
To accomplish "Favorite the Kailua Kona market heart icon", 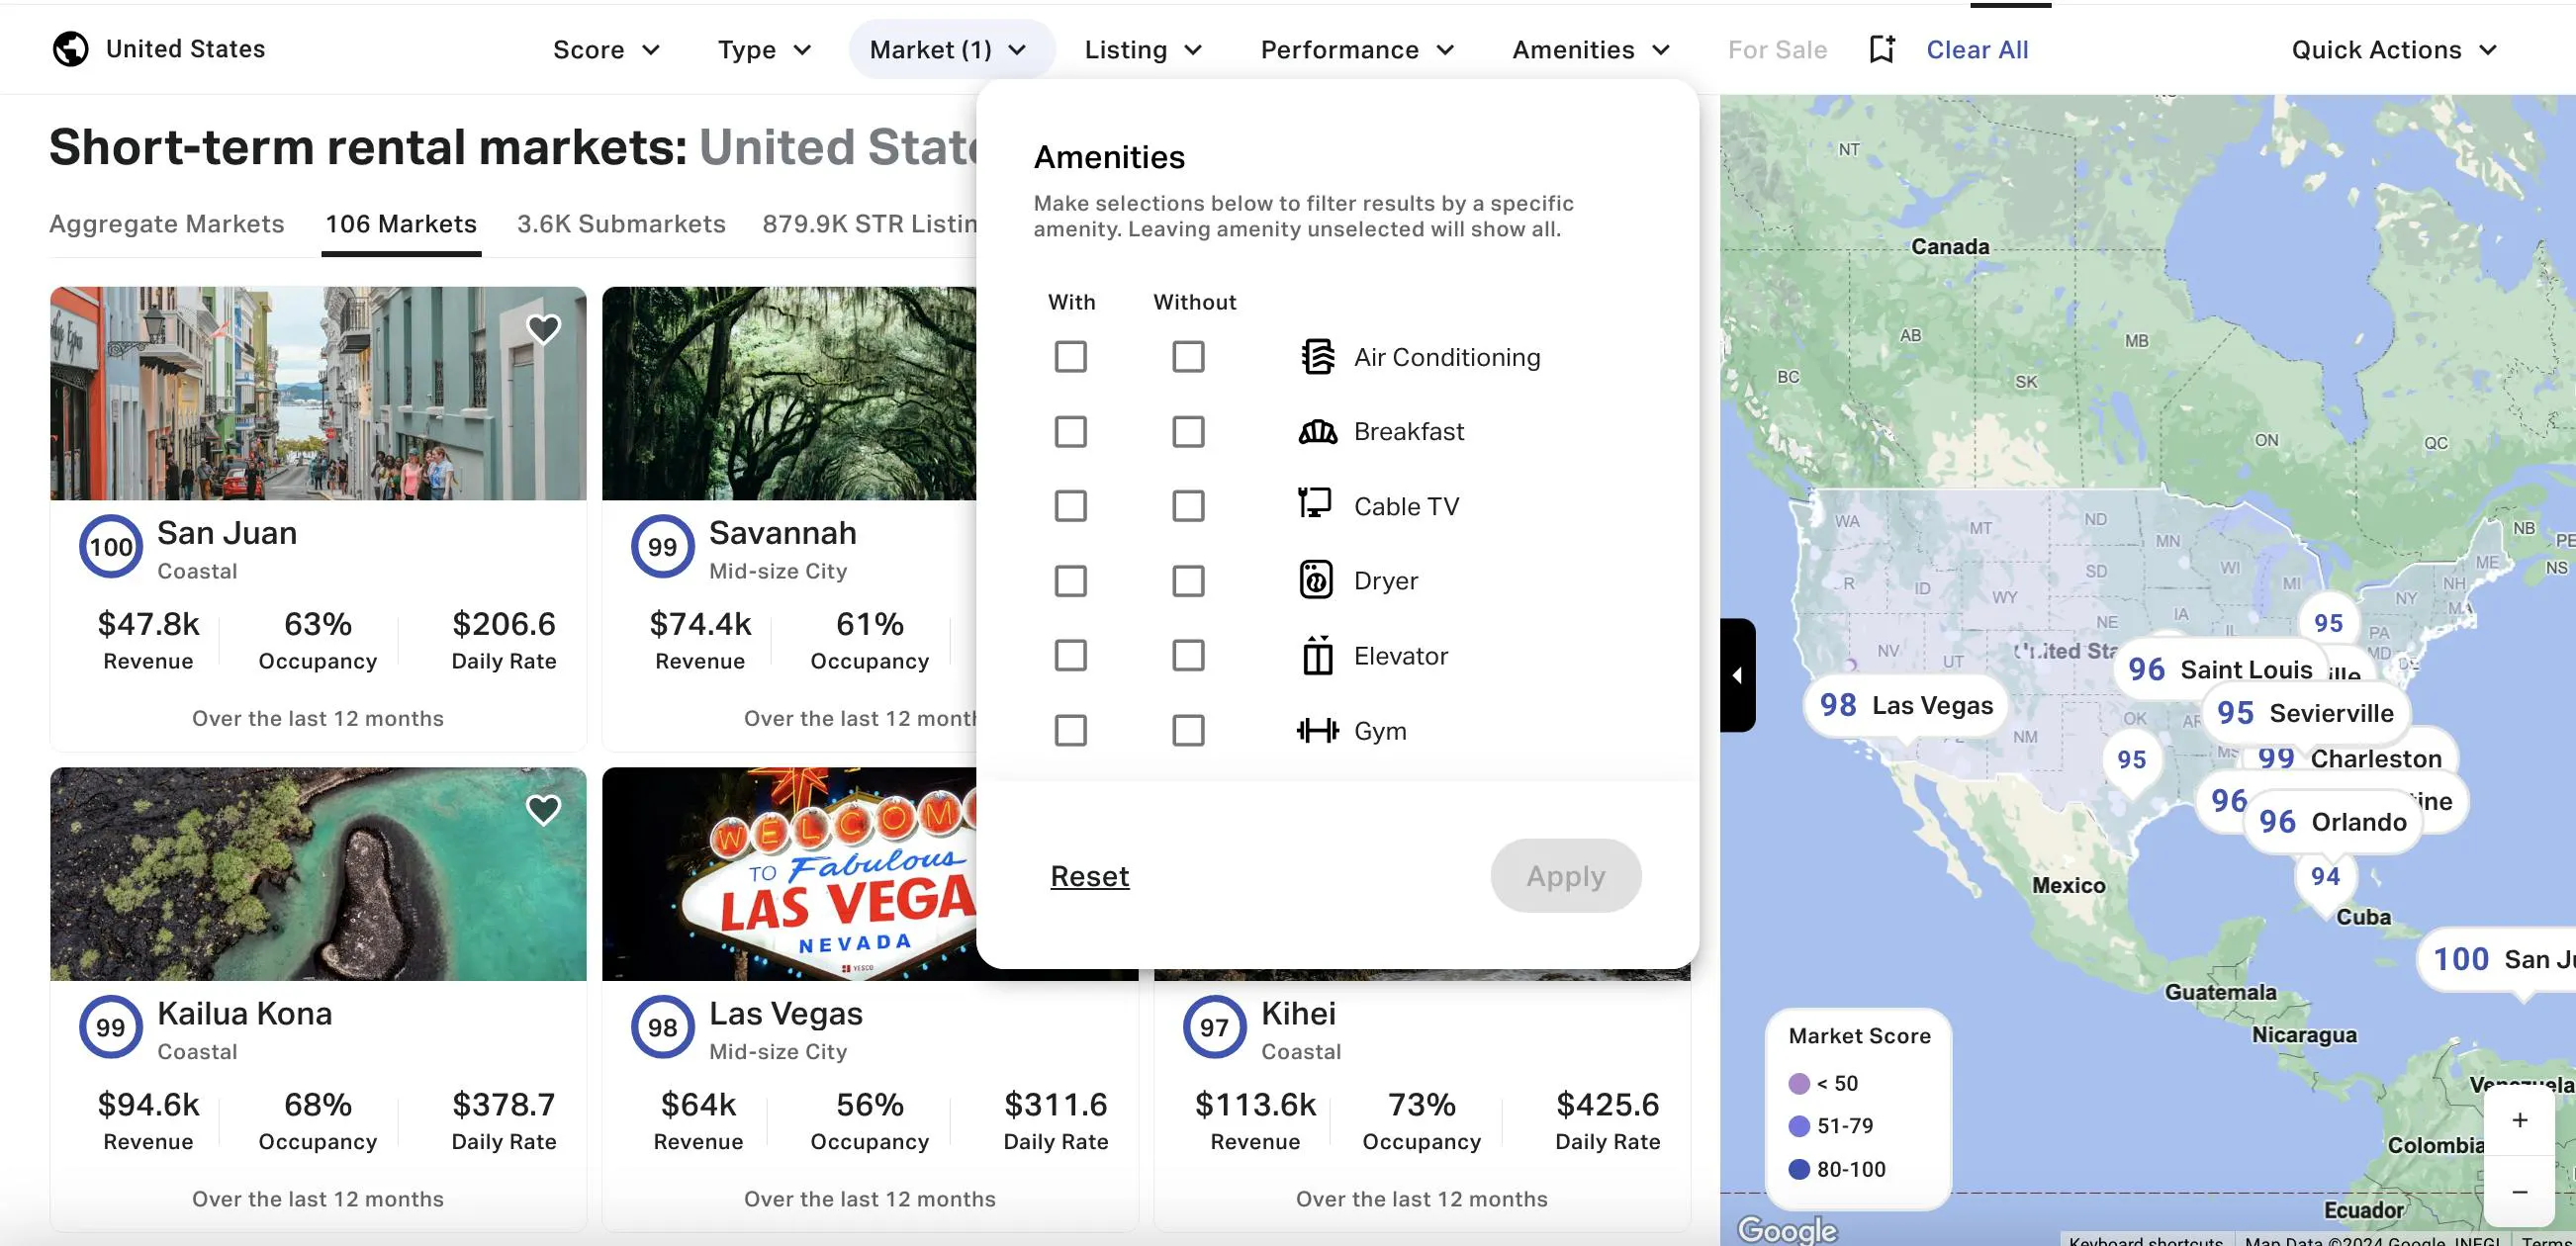I will point(543,810).
